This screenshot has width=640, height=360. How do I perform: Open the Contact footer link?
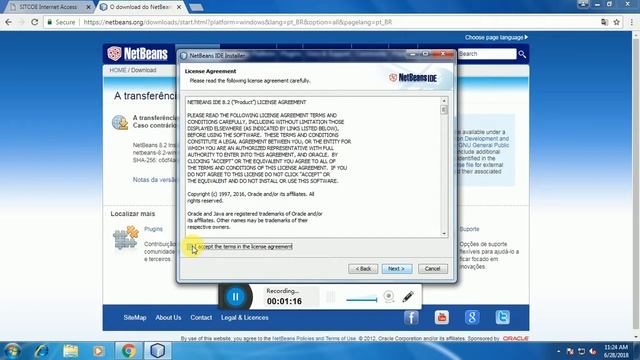(x=201, y=317)
